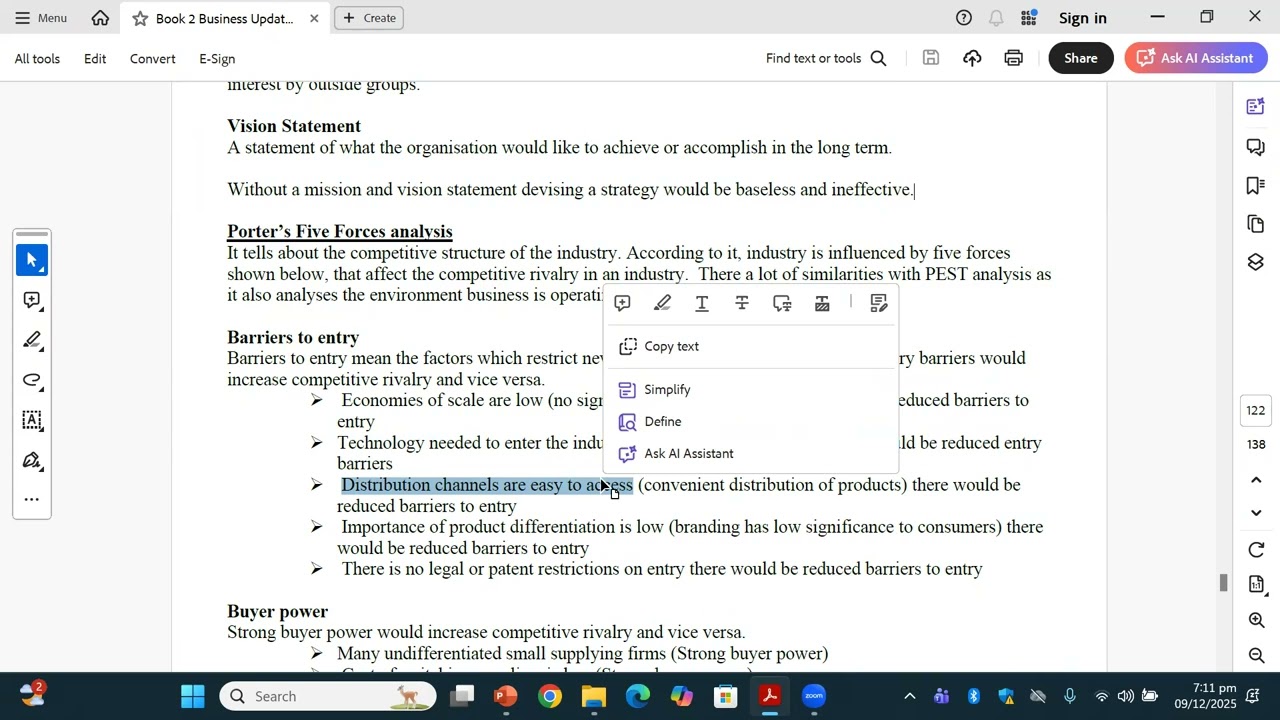Viewport: 1280px width, 720px height.
Task: Open Layers panel in right sidebar
Action: pyautogui.click(x=1256, y=262)
